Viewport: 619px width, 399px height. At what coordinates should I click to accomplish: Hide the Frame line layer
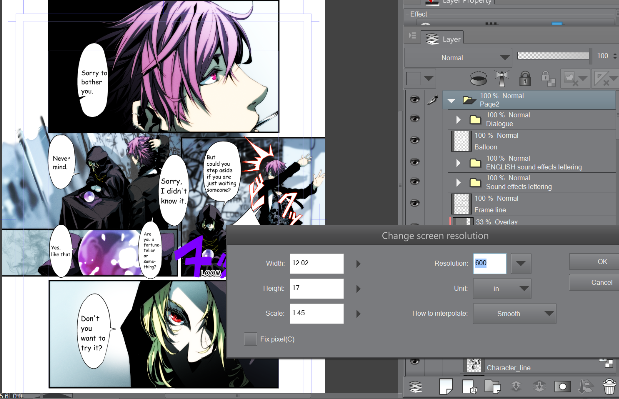pos(415,203)
